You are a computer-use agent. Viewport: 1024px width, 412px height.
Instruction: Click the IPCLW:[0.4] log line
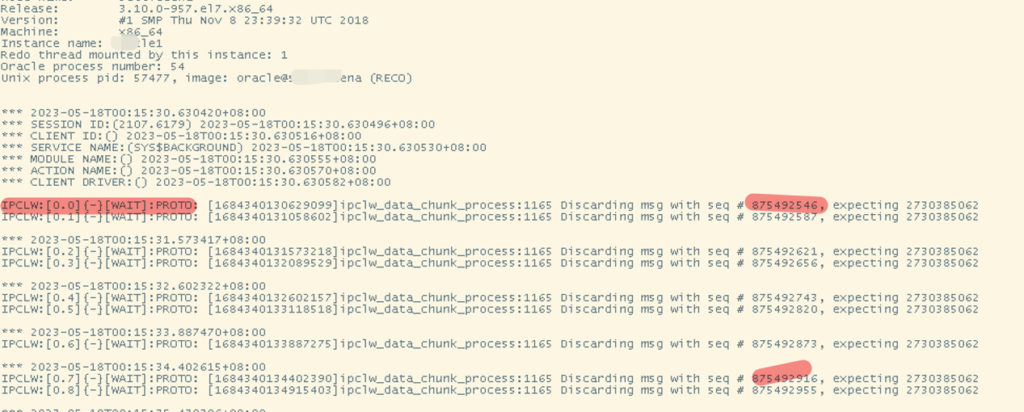[490, 298]
